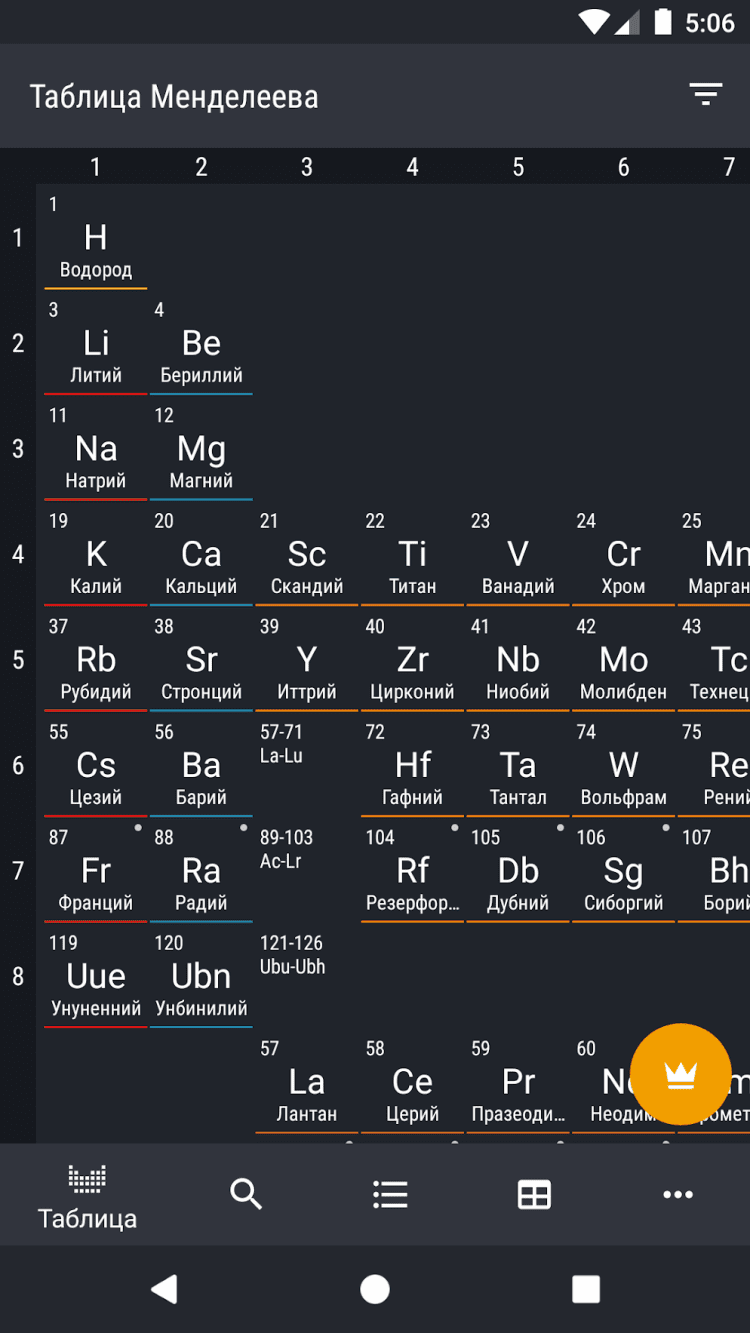The image size is (750, 1333).
Task: Tap the Лантан (La) element cell
Action: tap(306, 1086)
